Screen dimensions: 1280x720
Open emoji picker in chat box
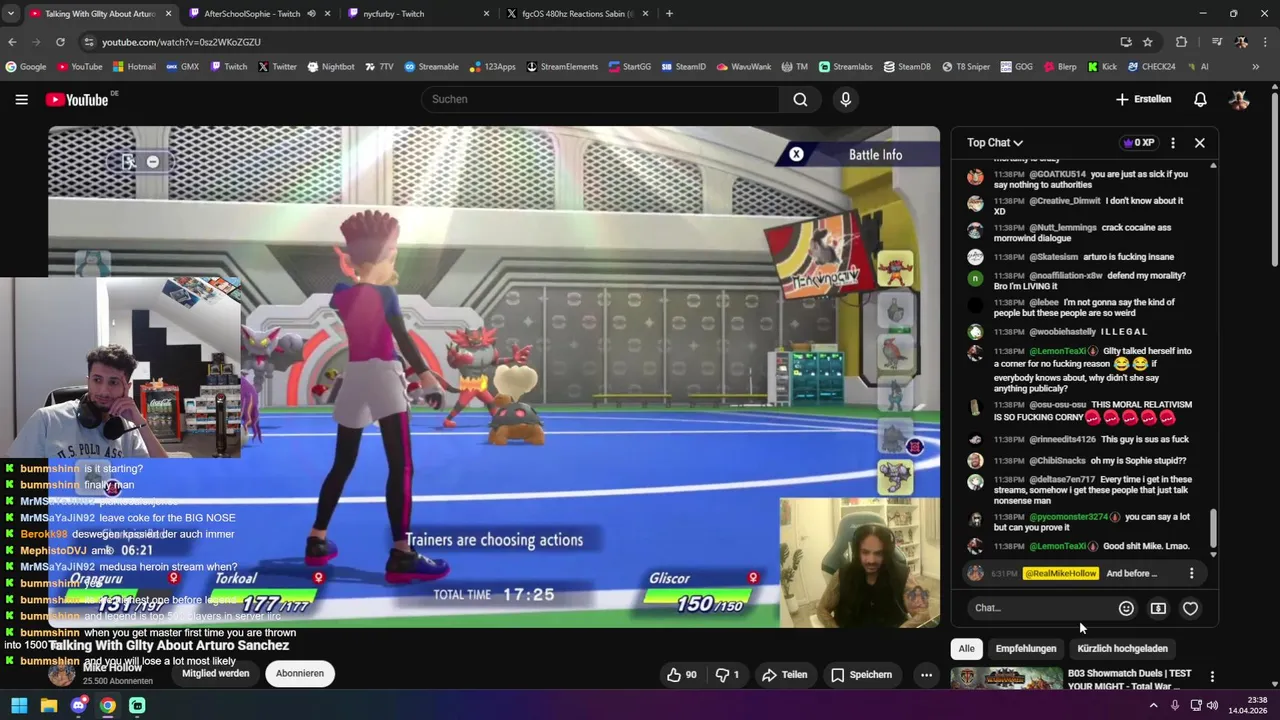click(1126, 608)
